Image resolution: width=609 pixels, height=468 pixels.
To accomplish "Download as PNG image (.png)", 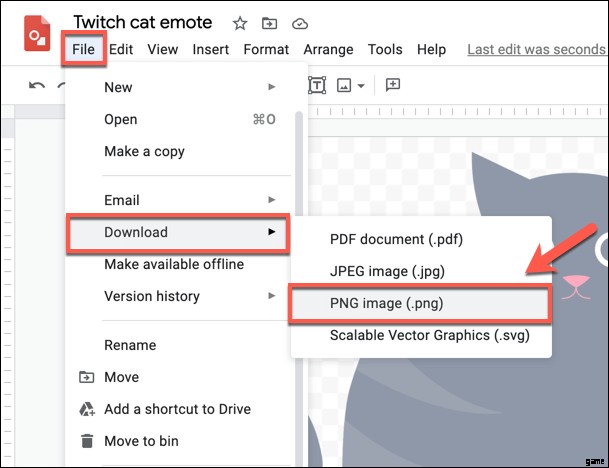I will coord(419,303).
